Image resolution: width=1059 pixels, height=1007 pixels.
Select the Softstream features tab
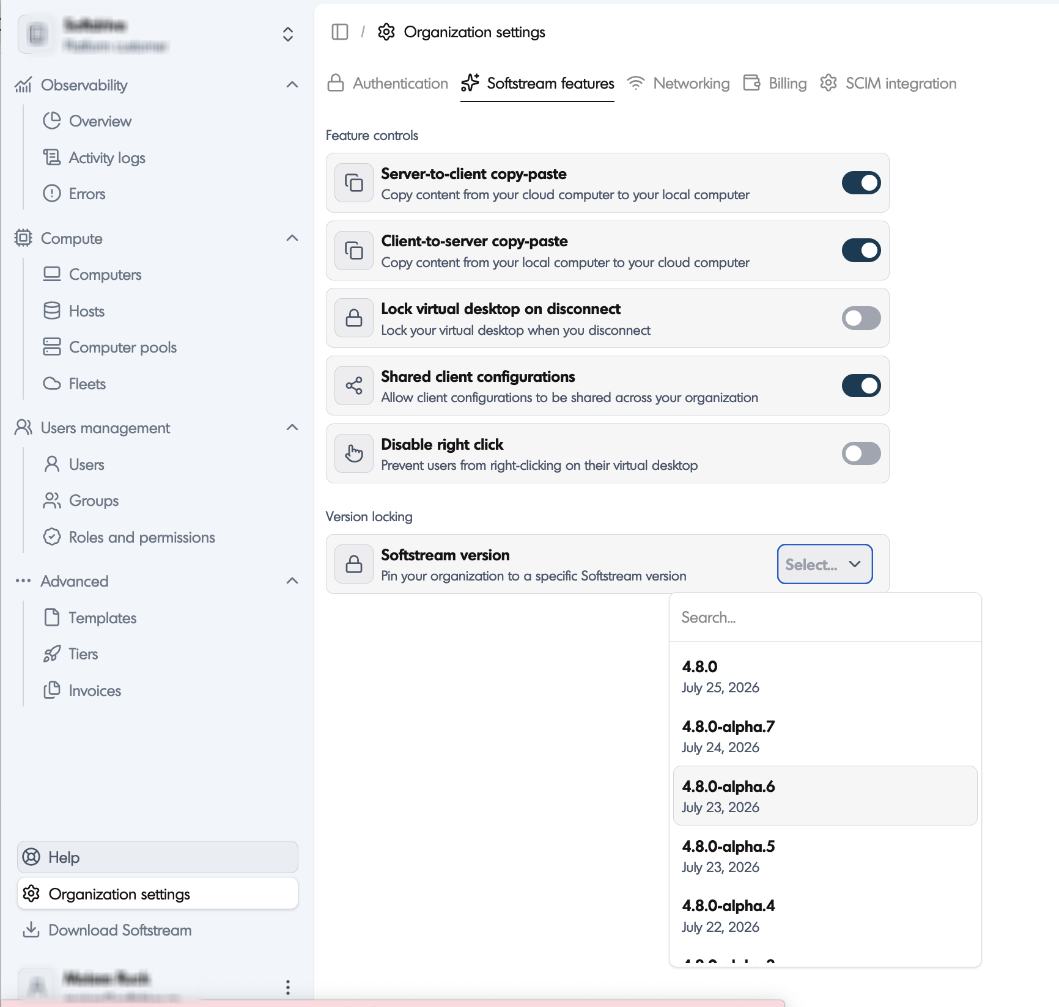[x=538, y=84]
